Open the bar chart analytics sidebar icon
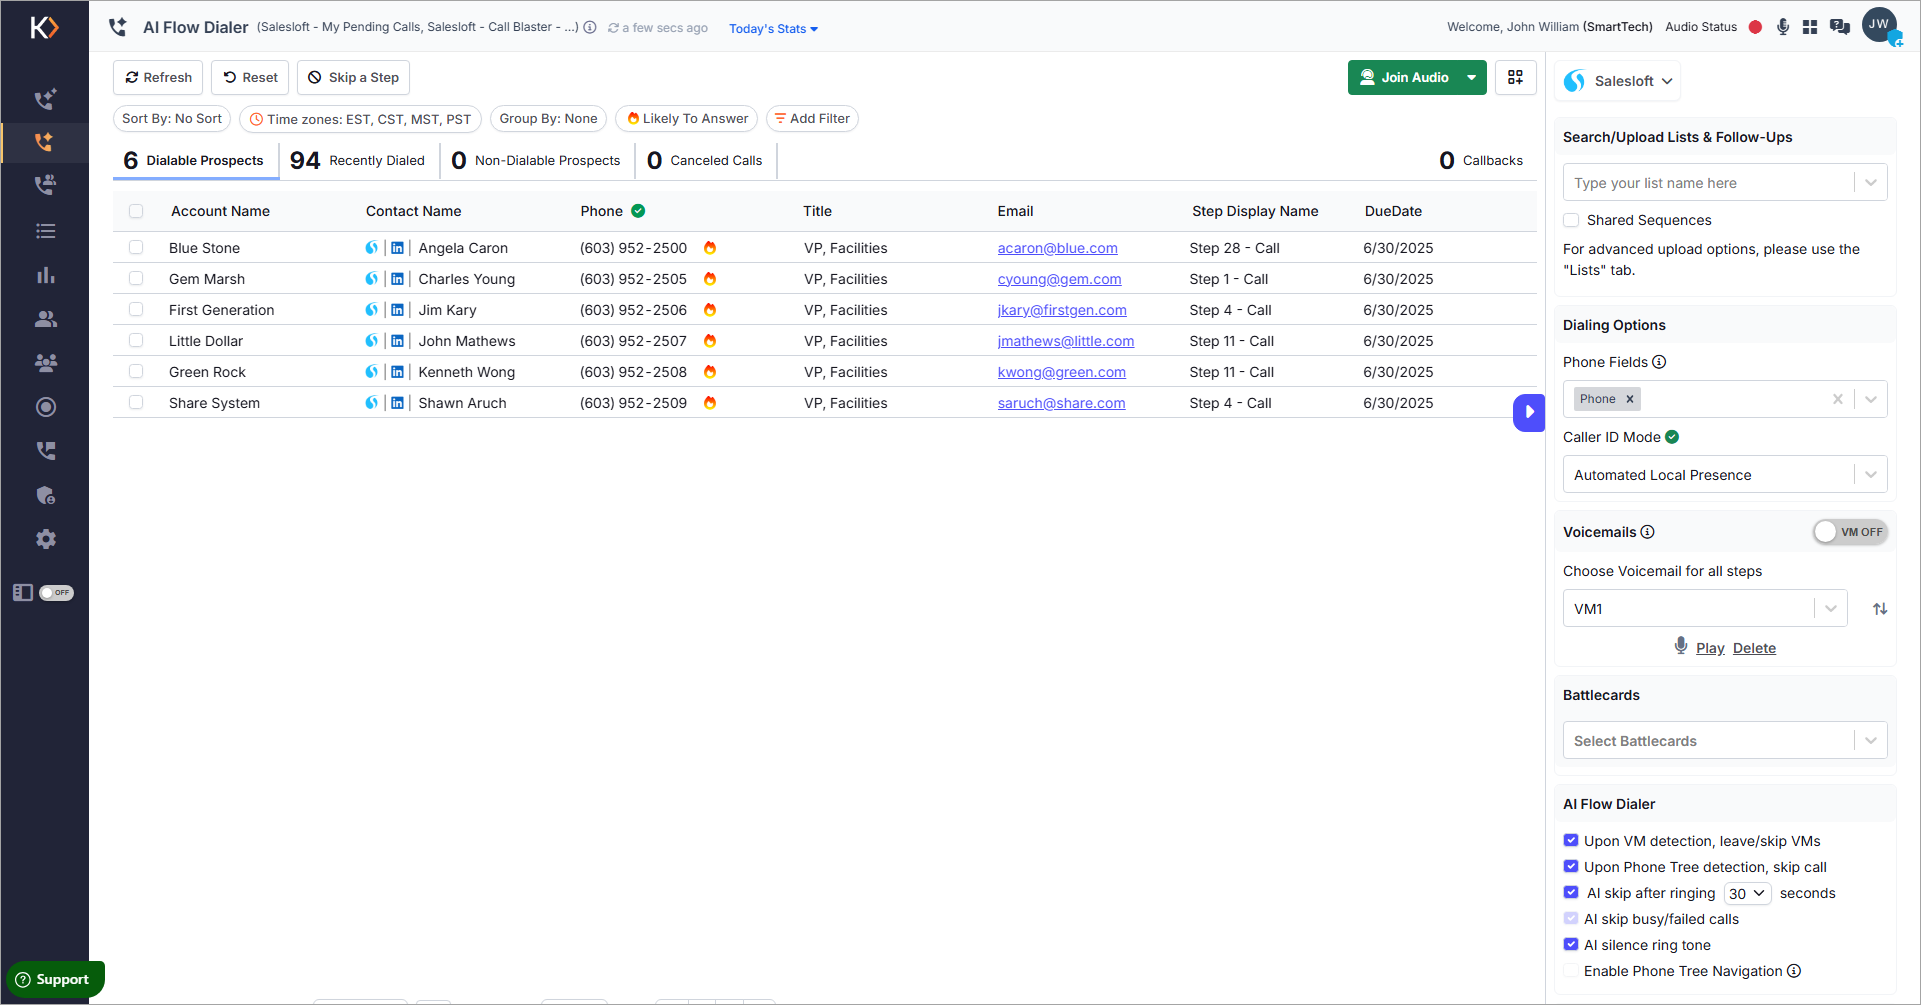Image resolution: width=1921 pixels, height=1005 pixels. point(45,275)
